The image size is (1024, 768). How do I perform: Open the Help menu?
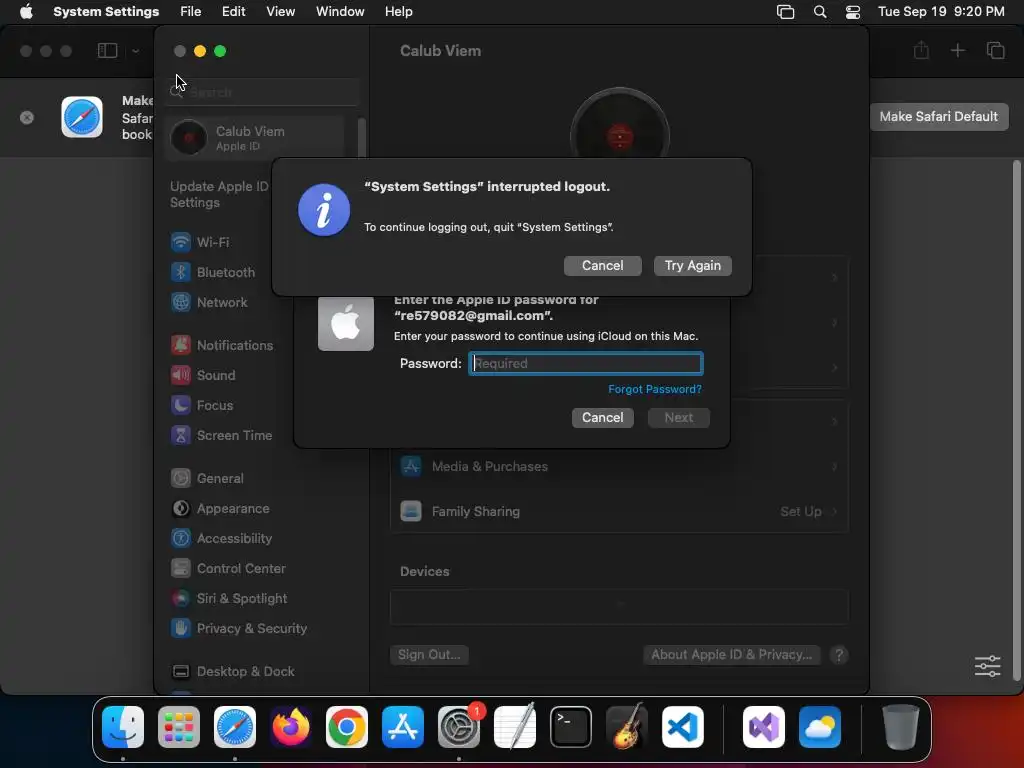398,12
